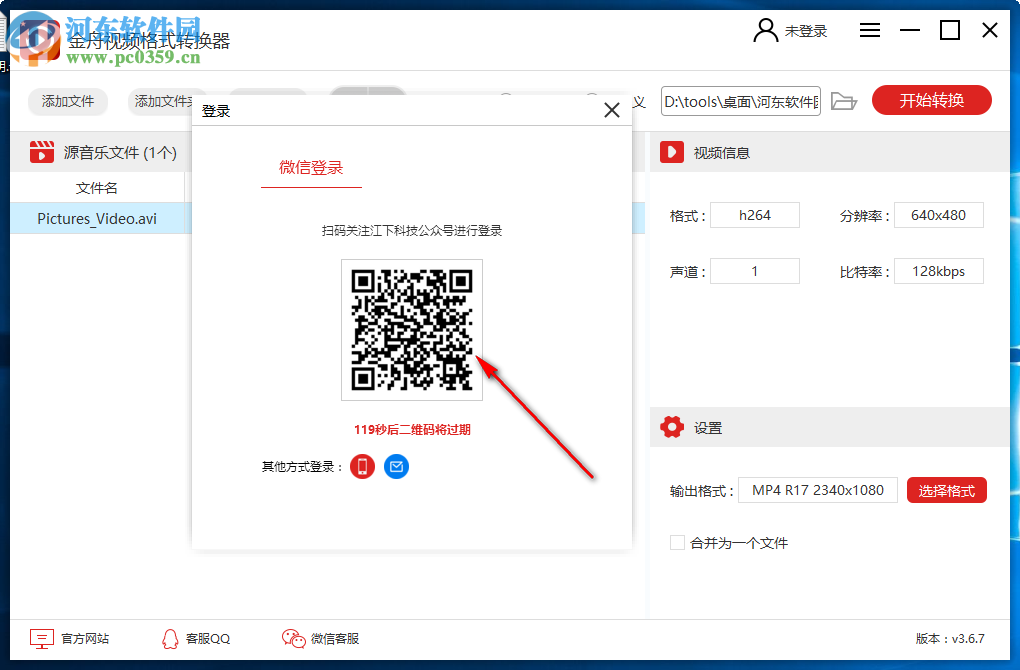Viewport: 1020px width, 670px height.
Task: Click the 开始转换 button
Action: click(x=931, y=100)
